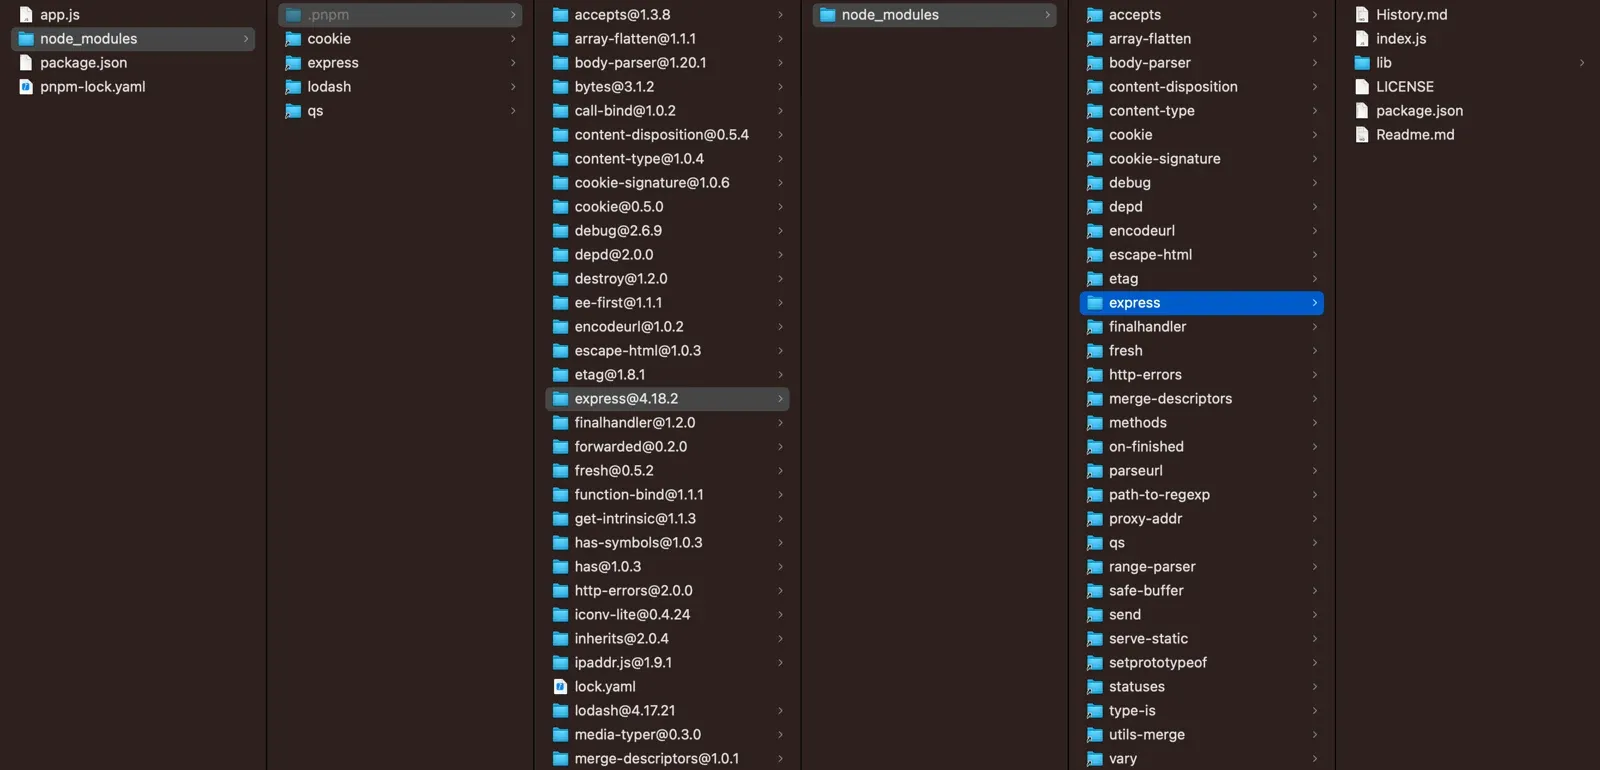The image size is (1600, 770).
Task: Click the index.js file icon
Action: tap(1362, 39)
